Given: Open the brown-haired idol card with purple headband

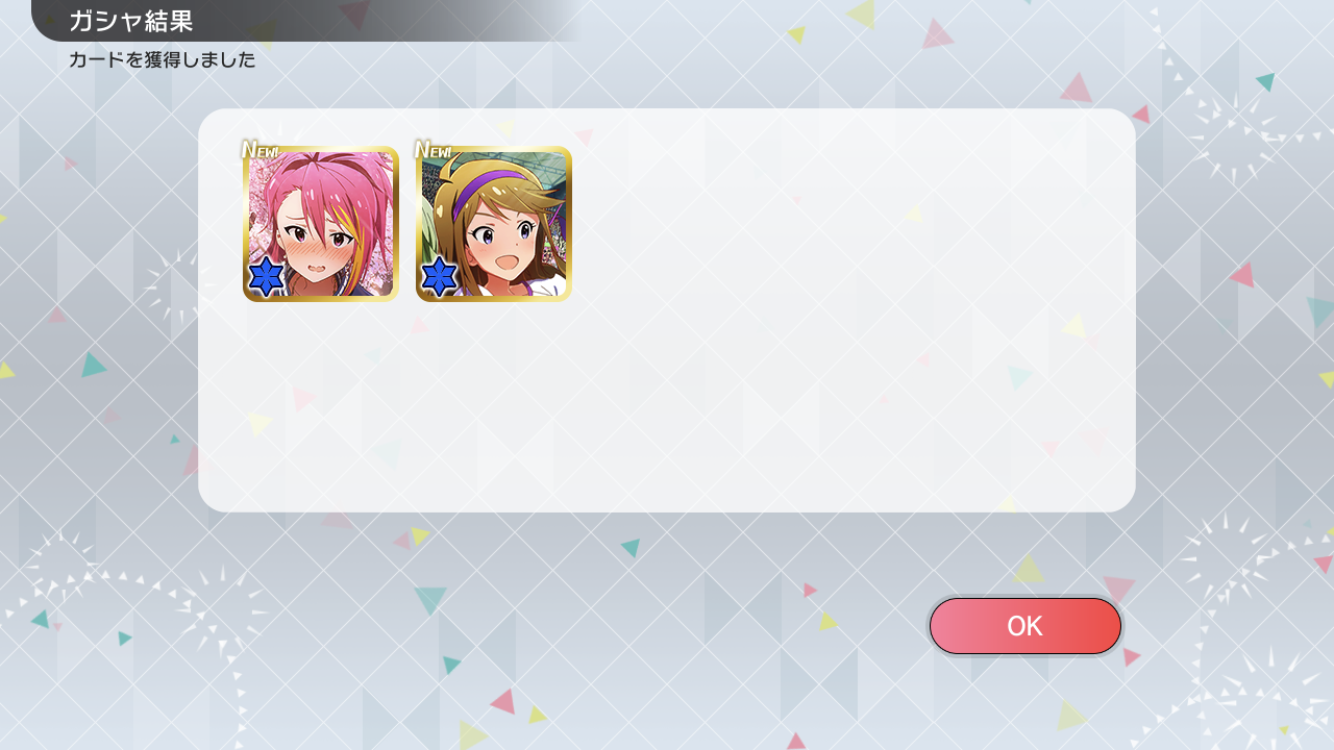Looking at the screenshot, I should pos(494,224).
